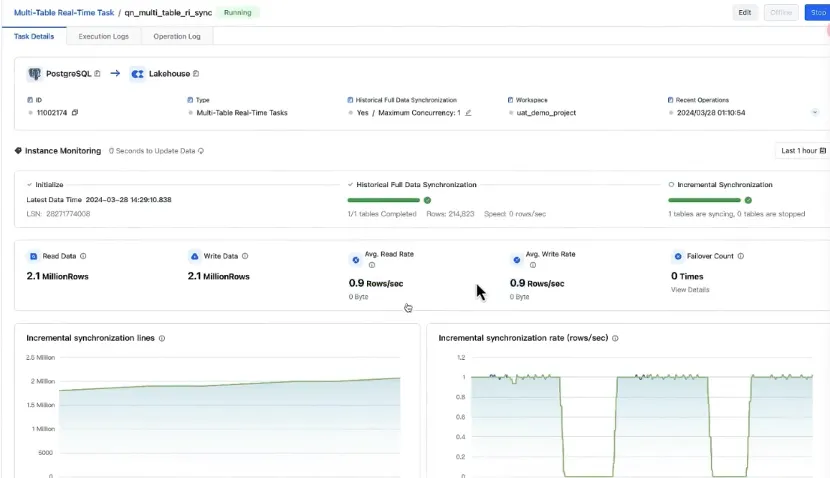Click the info icon beside Read Data
830x478 pixels.
(x=83, y=256)
